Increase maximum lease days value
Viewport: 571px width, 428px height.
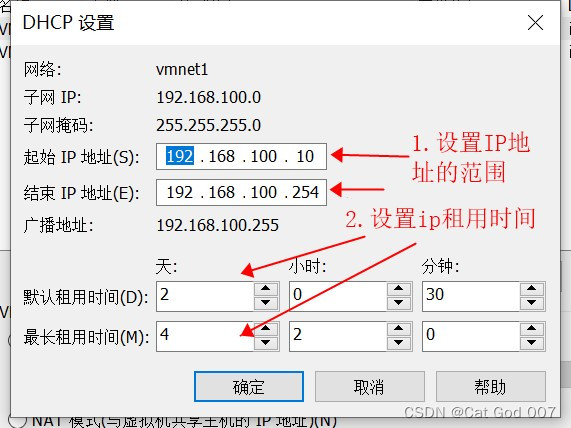pyautogui.click(x=265, y=329)
